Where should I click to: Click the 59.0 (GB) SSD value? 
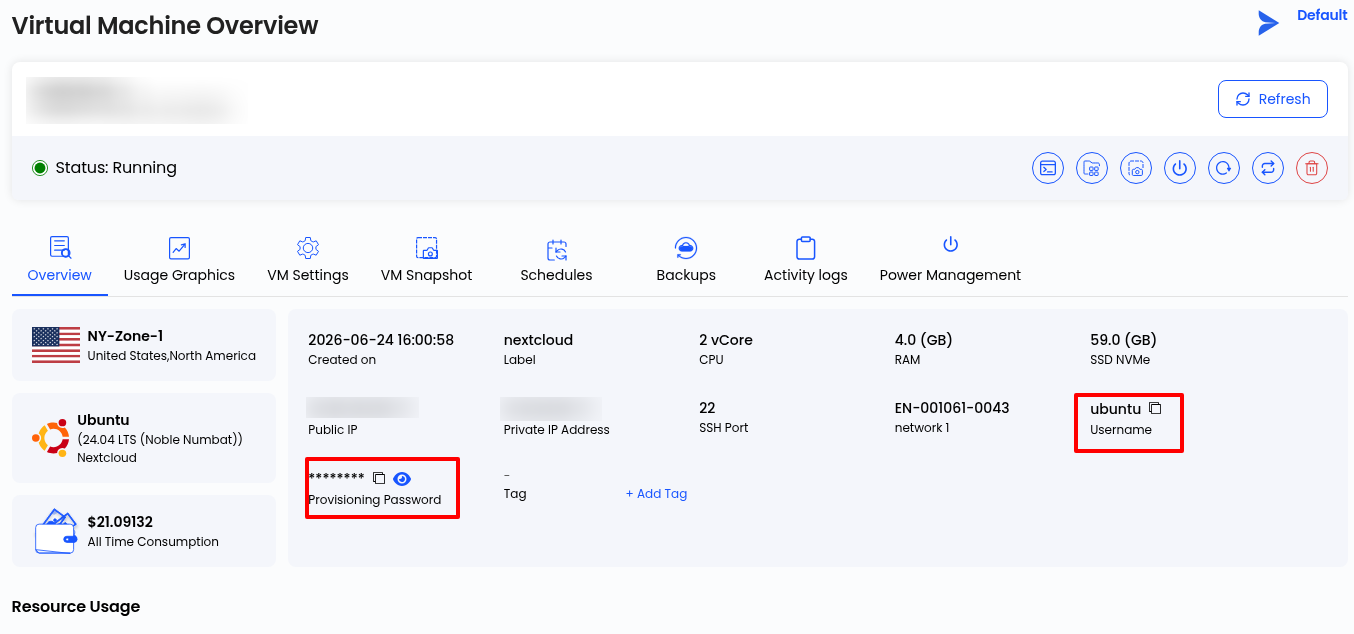[1123, 340]
